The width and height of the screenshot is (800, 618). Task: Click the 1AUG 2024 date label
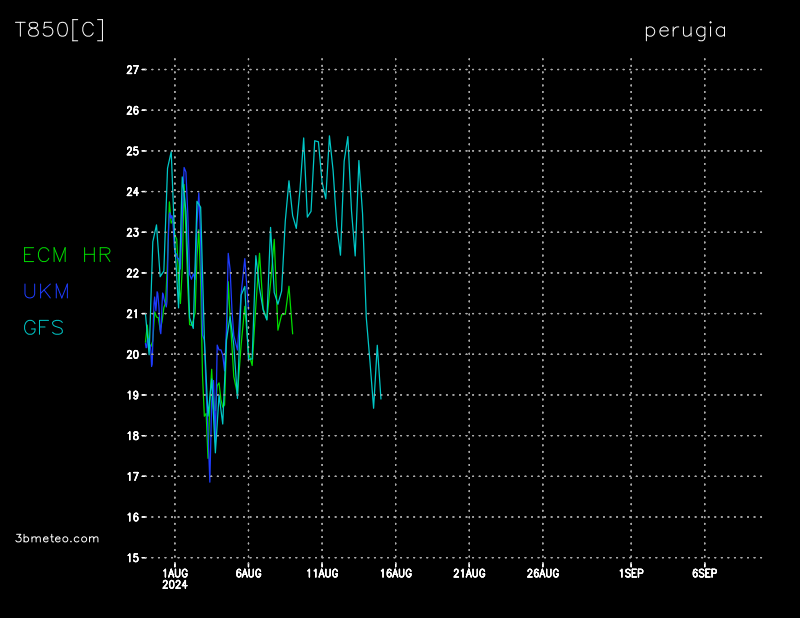(175, 578)
